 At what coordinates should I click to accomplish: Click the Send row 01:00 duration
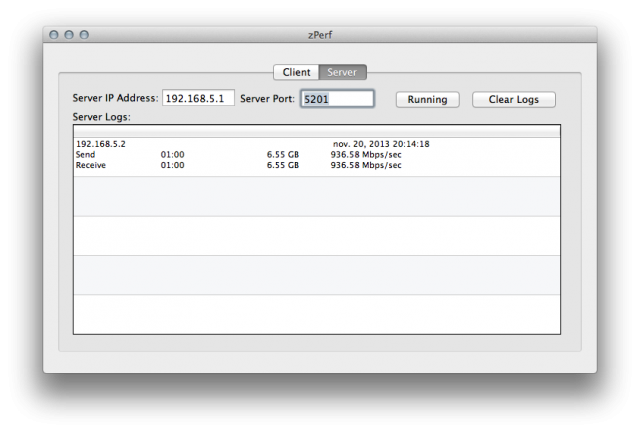point(172,155)
